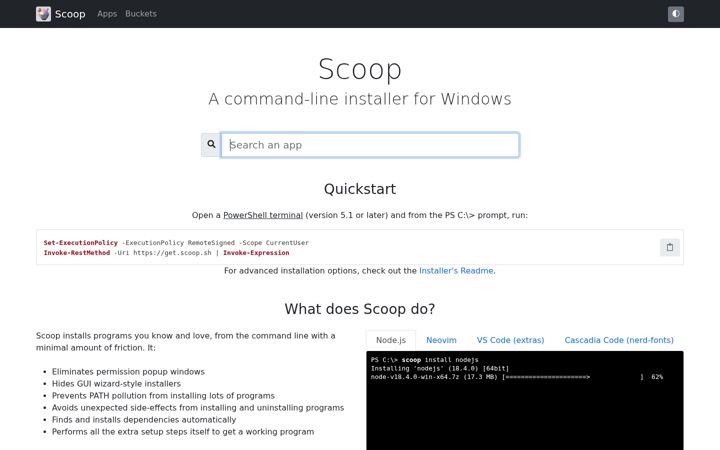Click 'Eliminates permission popup windows' bullet
Viewport: 720px width, 450px height.
pyautogui.click(x=128, y=371)
